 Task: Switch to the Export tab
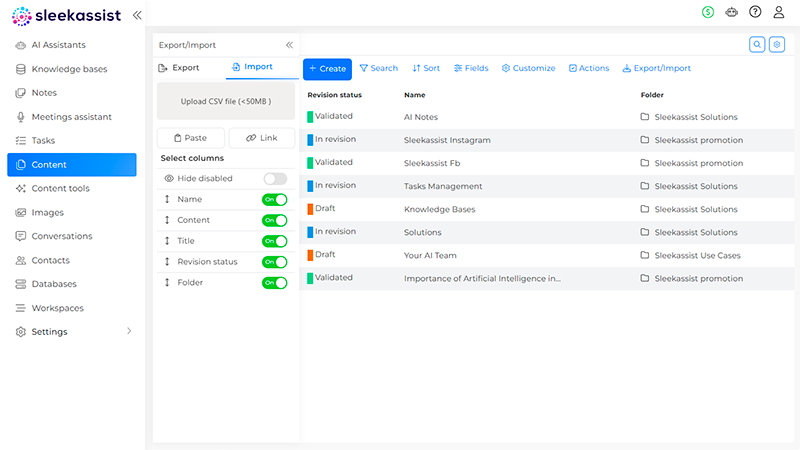[179, 67]
